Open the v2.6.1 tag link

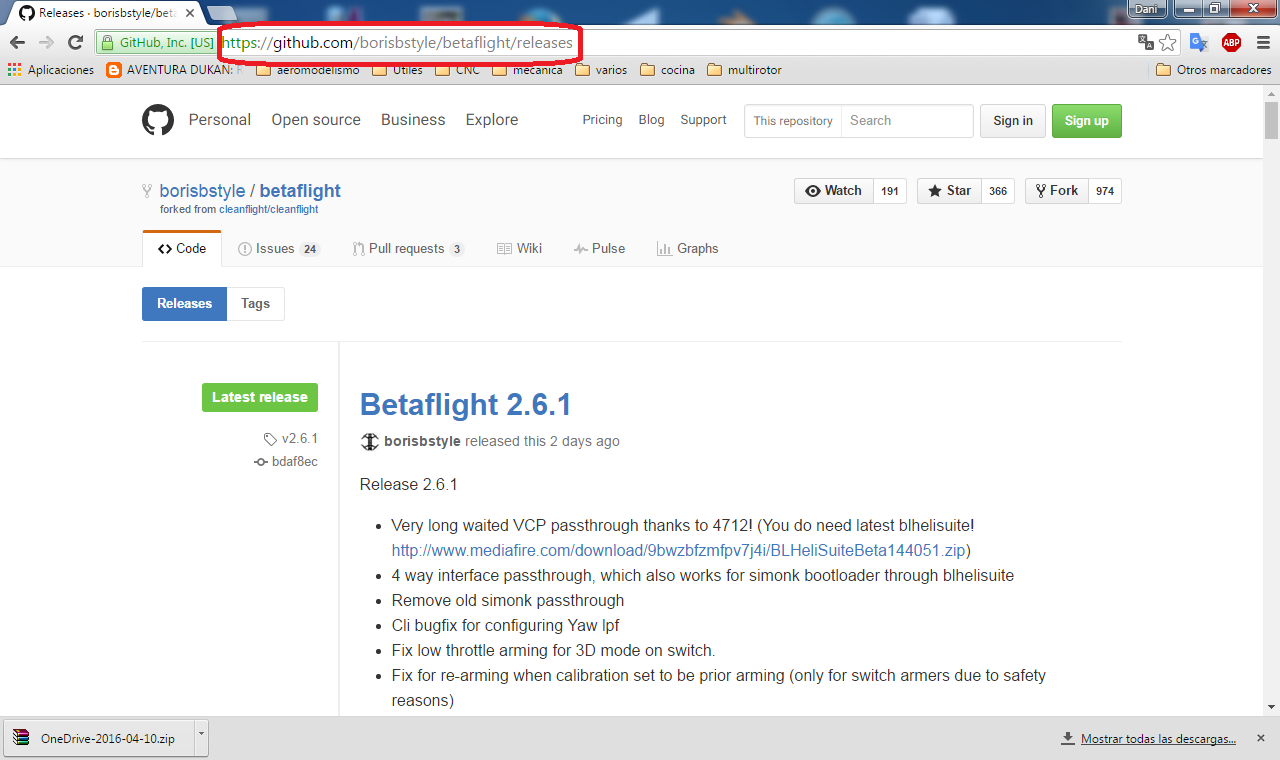pos(291,438)
